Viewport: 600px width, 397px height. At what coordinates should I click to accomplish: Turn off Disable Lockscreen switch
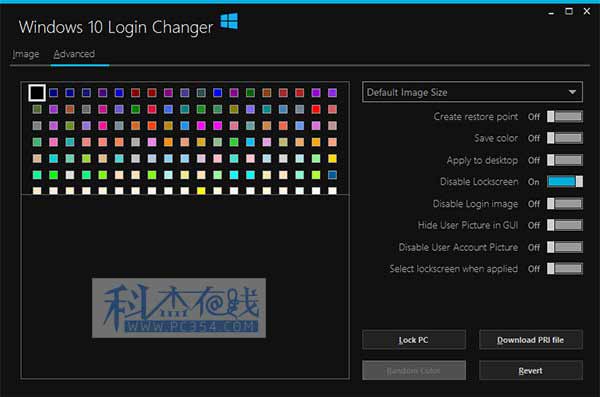click(x=565, y=181)
